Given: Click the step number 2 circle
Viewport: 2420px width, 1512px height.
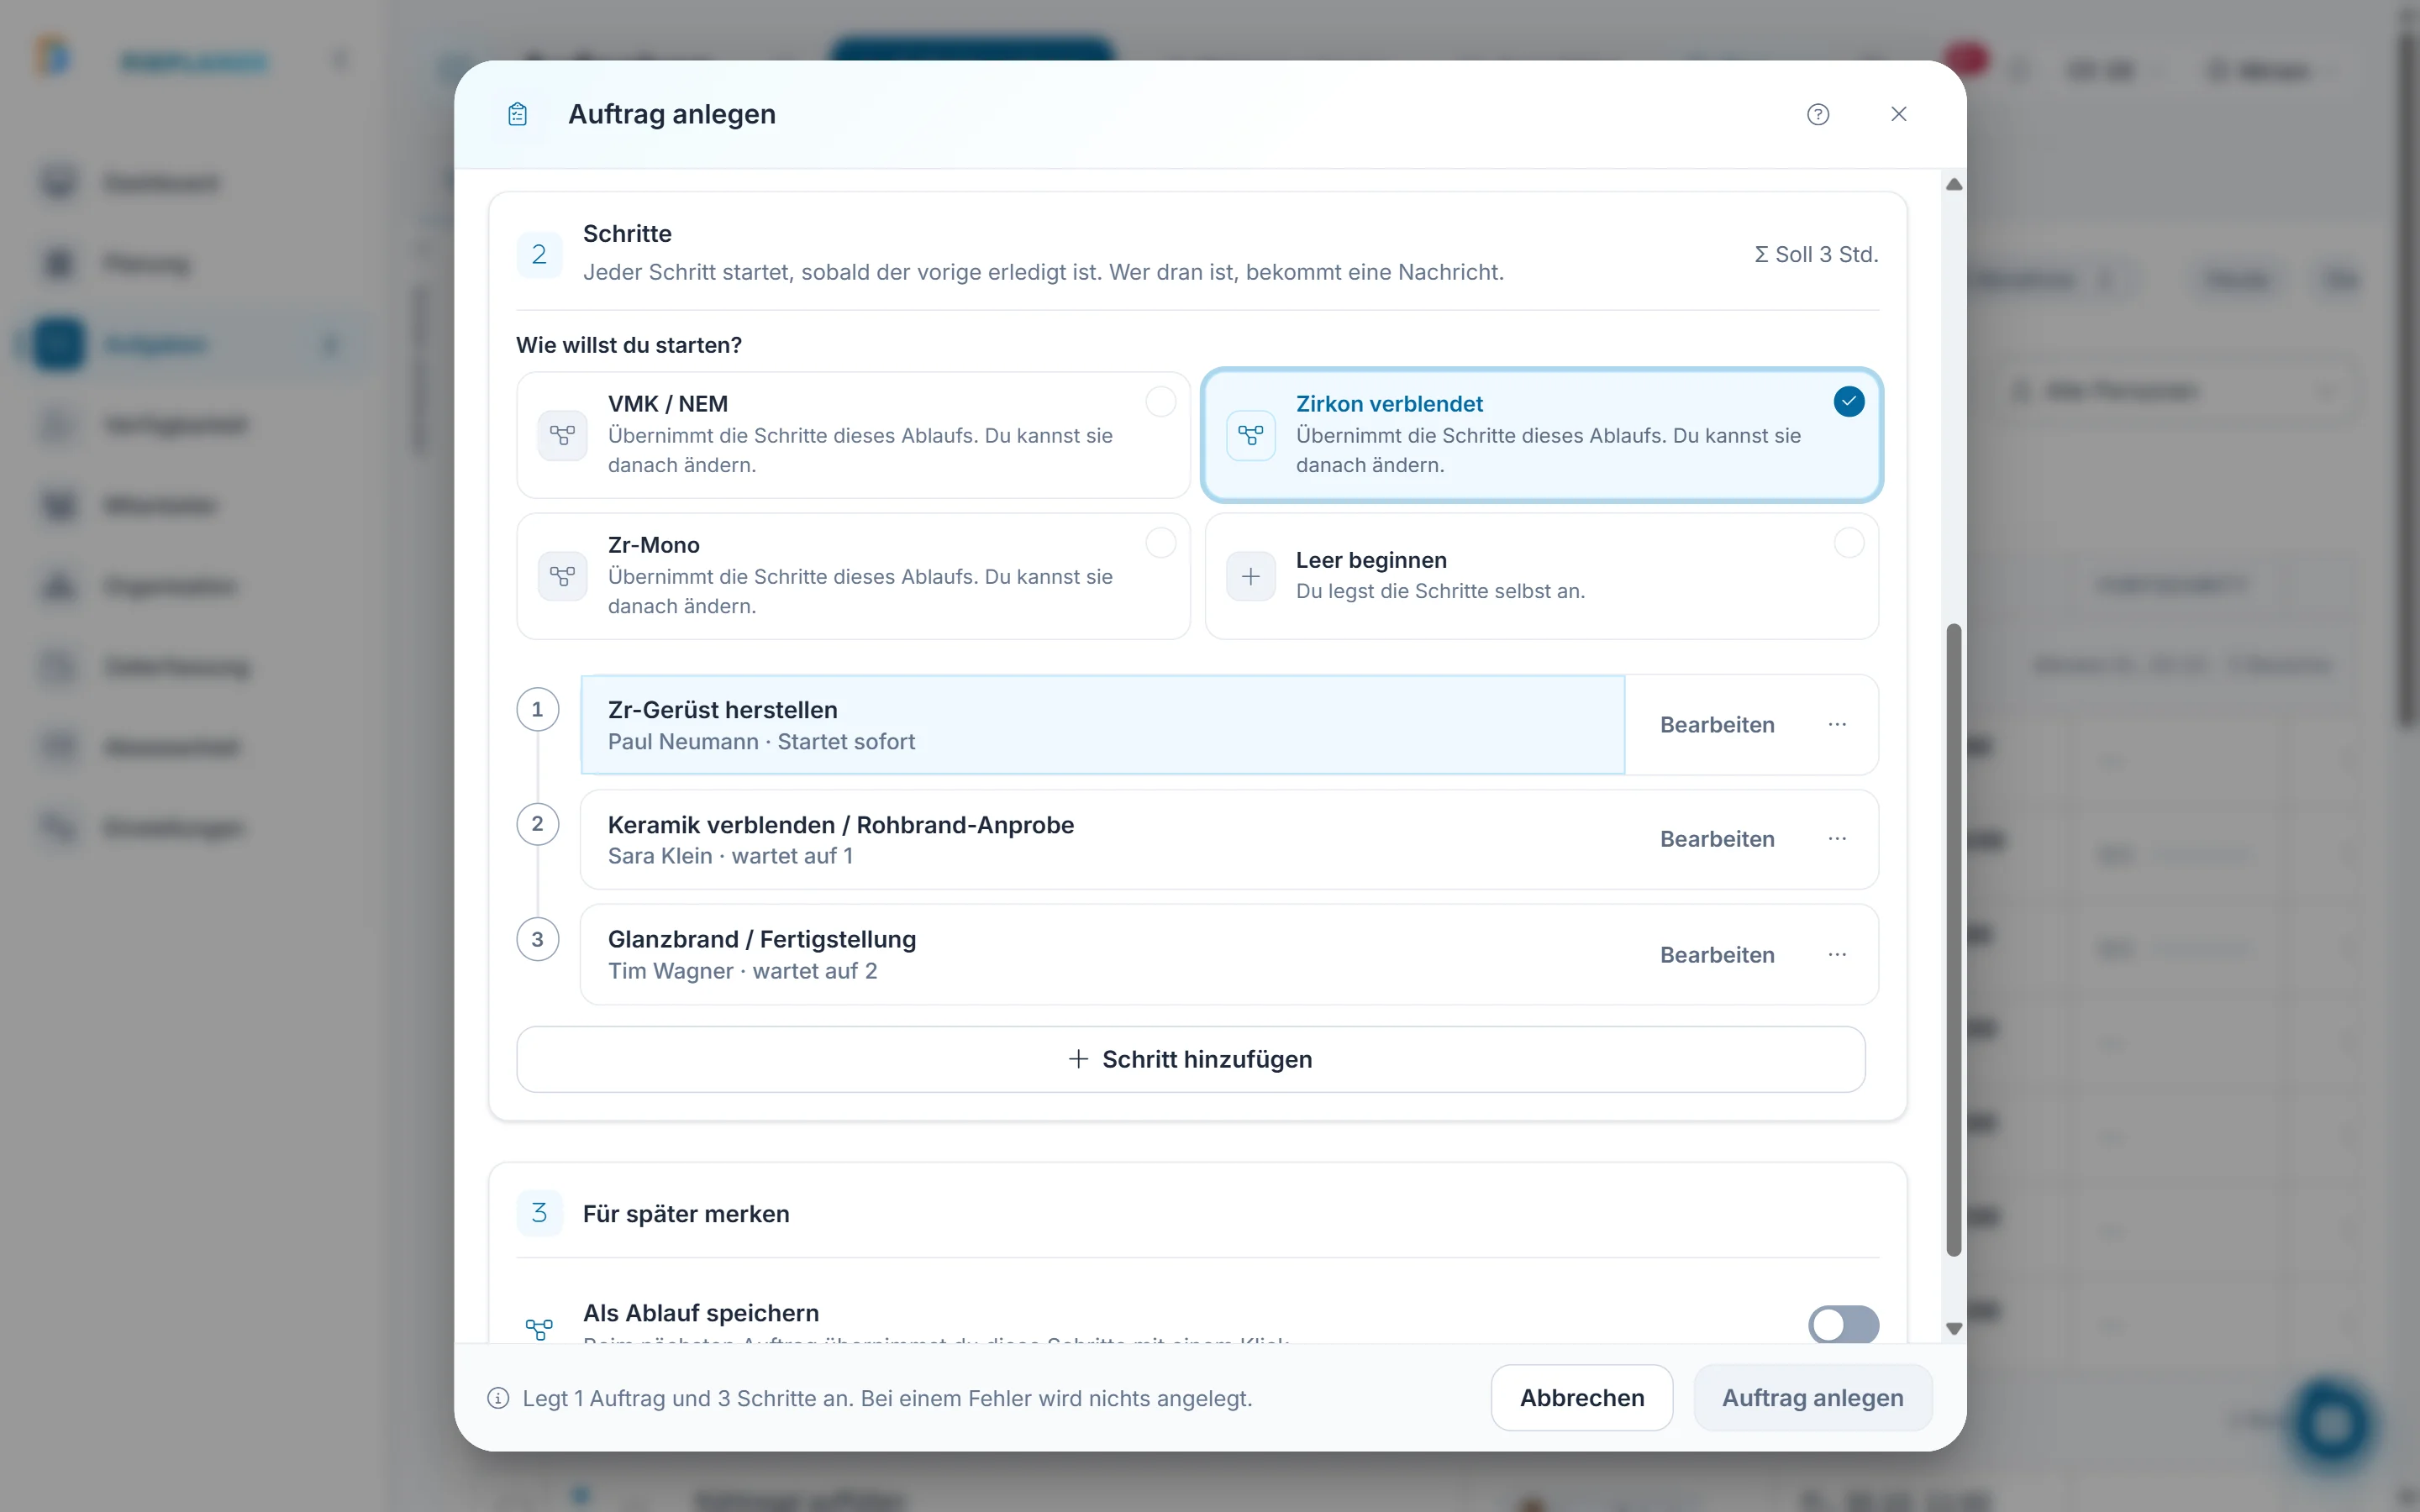Looking at the screenshot, I should (x=538, y=824).
